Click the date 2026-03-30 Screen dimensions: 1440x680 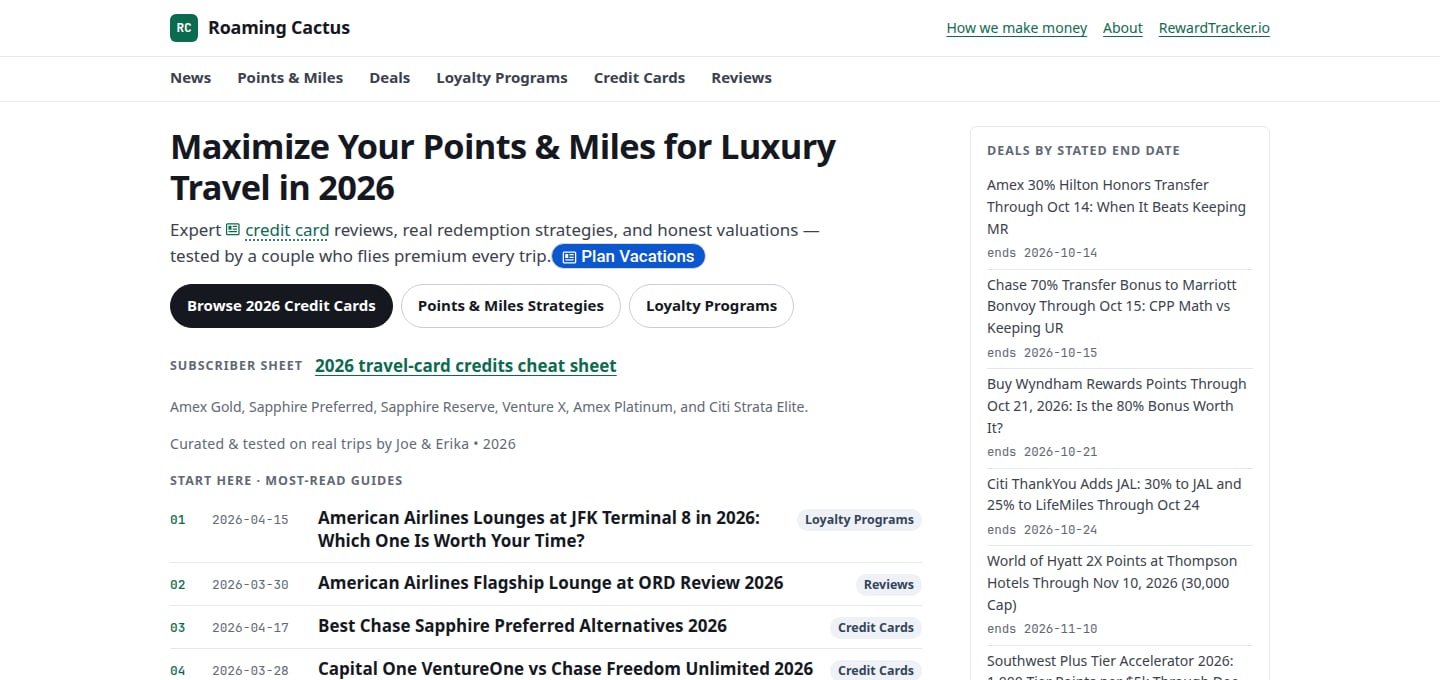point(250,585)
